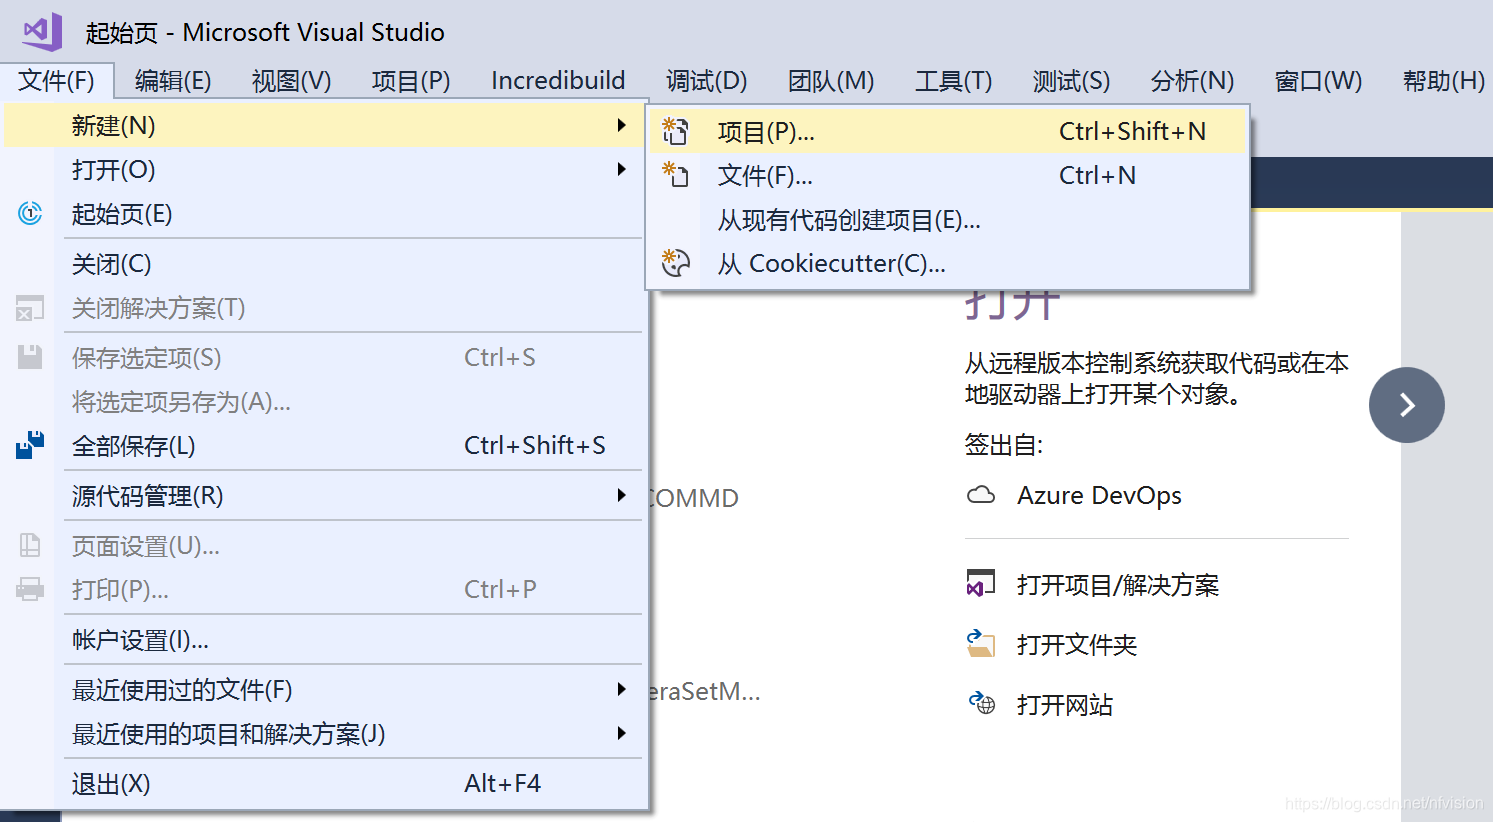
Task: Expand the 源代码管理(R) submenu arrow
Action: [621, 495]
